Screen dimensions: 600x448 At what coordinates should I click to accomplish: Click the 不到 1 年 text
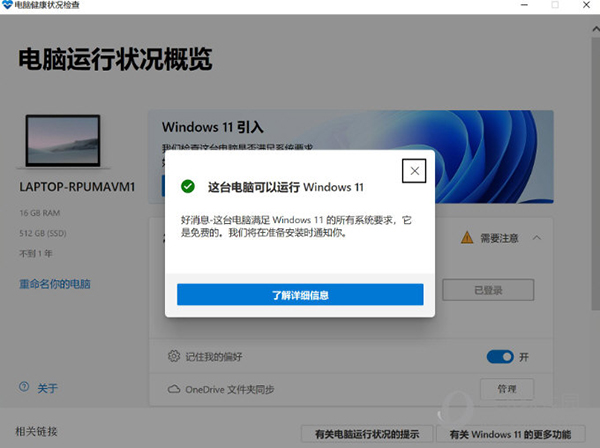click(36, 253)
